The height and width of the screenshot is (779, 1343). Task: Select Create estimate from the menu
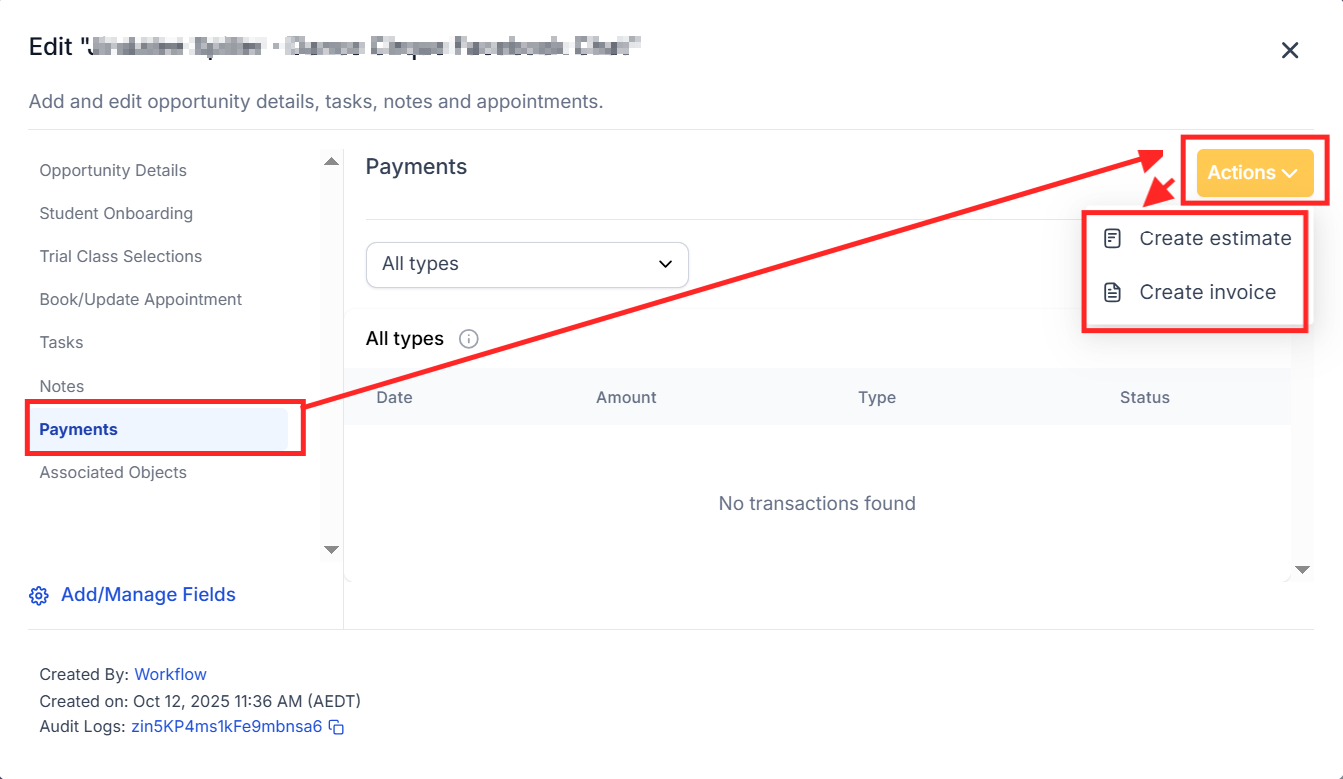[x=1214, y=239]
